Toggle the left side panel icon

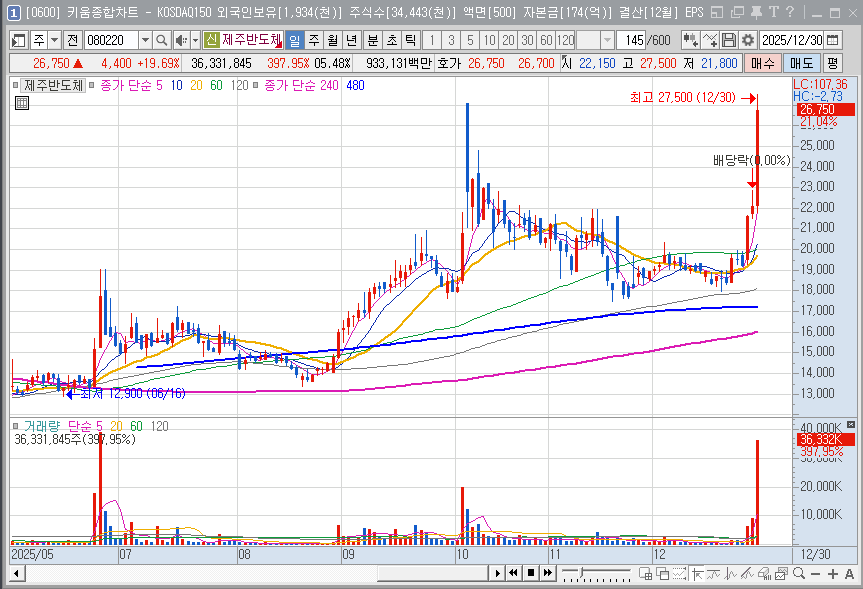pyautogui.click(x=19, y=40)
